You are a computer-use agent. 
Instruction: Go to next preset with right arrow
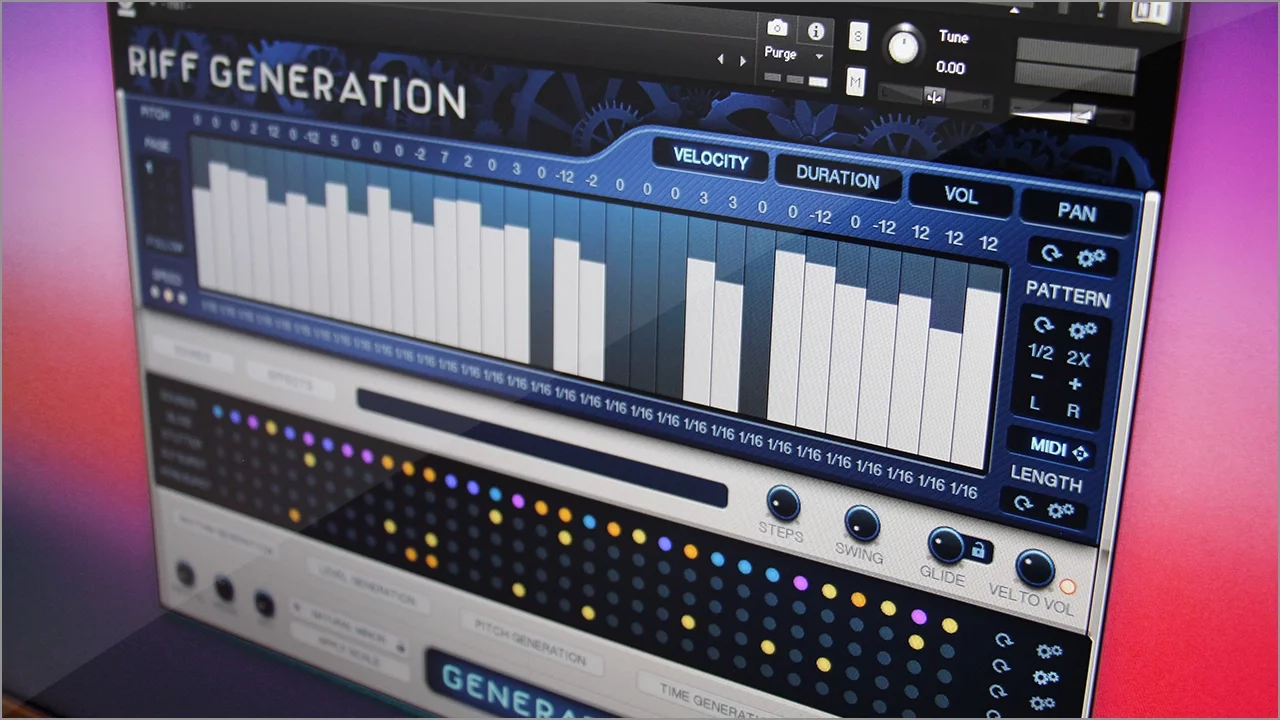[742, 60]
